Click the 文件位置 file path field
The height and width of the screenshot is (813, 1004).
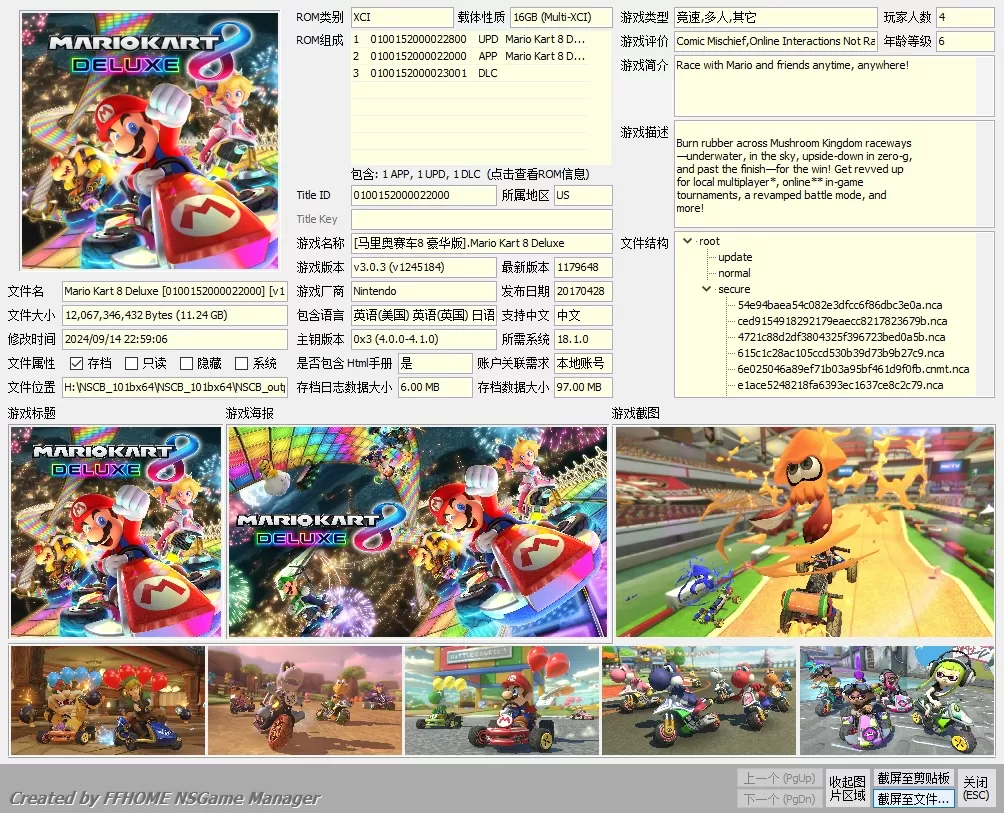(x=175, y=388)
